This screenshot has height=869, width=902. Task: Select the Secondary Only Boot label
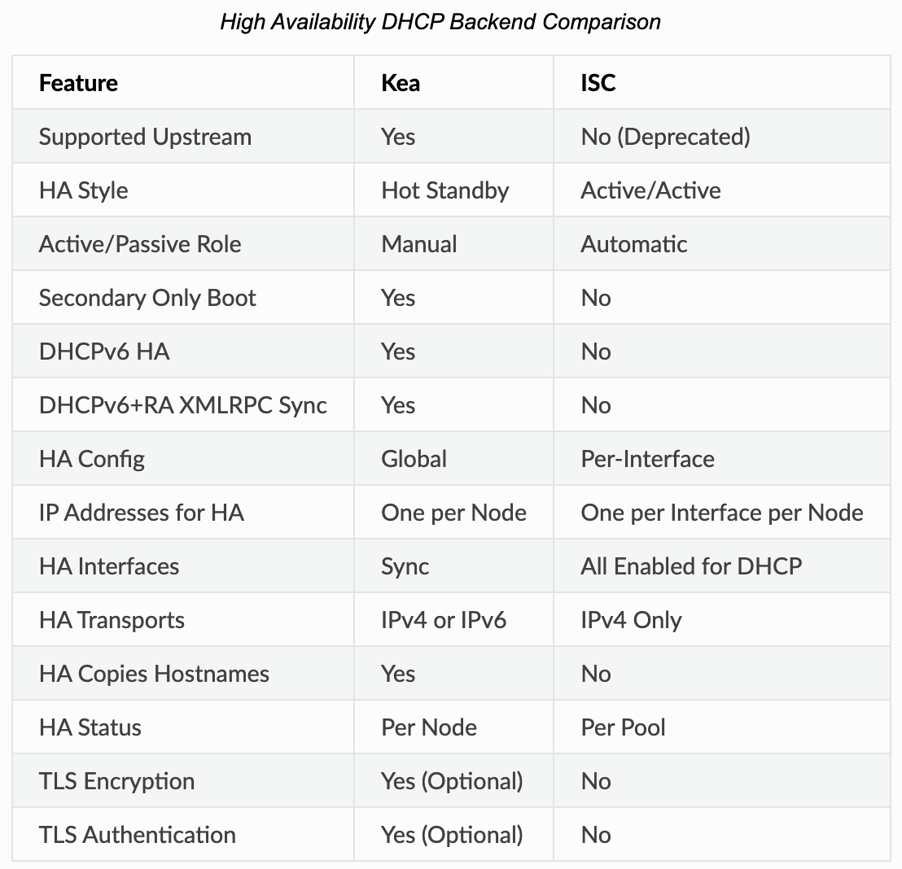click(147, 298)
